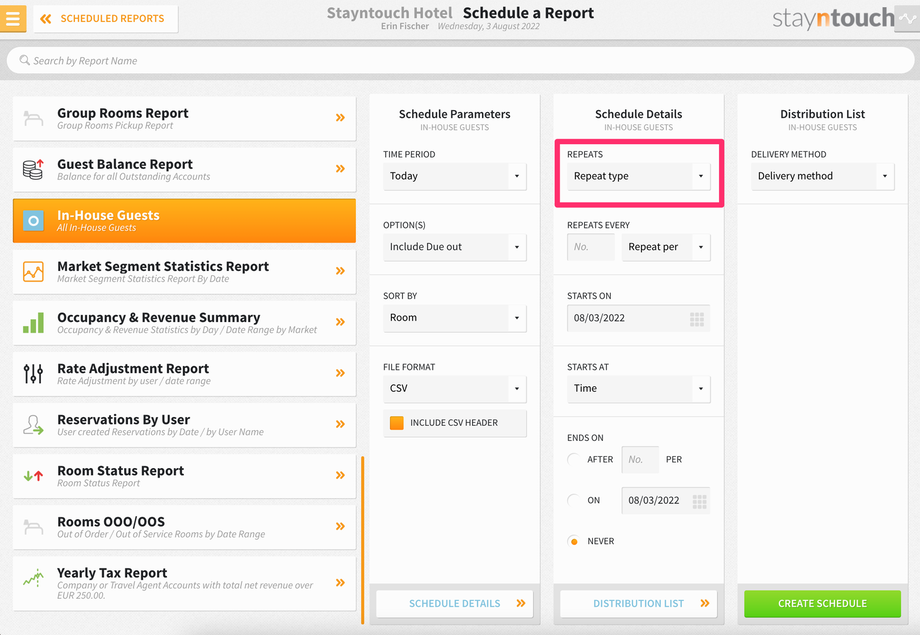The image size is (920, 635).
Task: Click Distribution List next button
Action: click(x=638, y=604)
